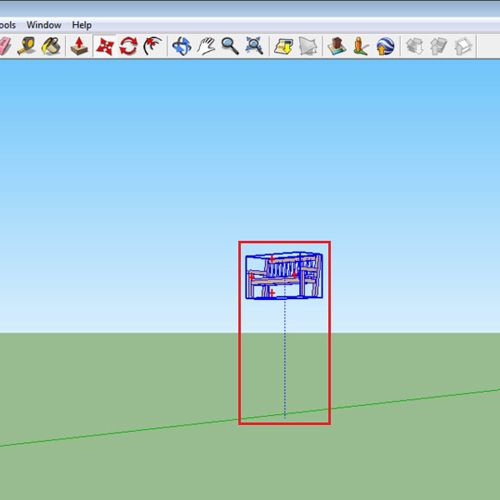The image size is (500, 500).
Task: Select the Offset tool
Action: tap(153, 46)
